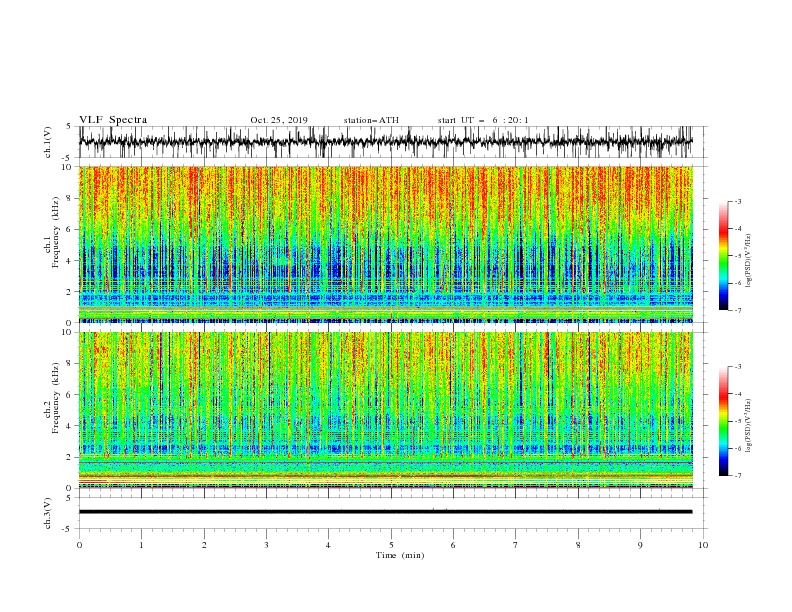Click the "8" kHz tick on ch.2 frequency axis
This screenshot has height=612, width=792.
point(70,364)
